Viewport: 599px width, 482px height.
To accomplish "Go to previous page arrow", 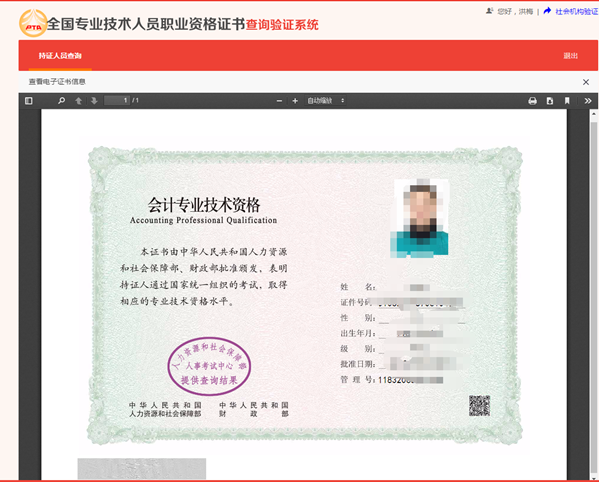I will (78, 101).
